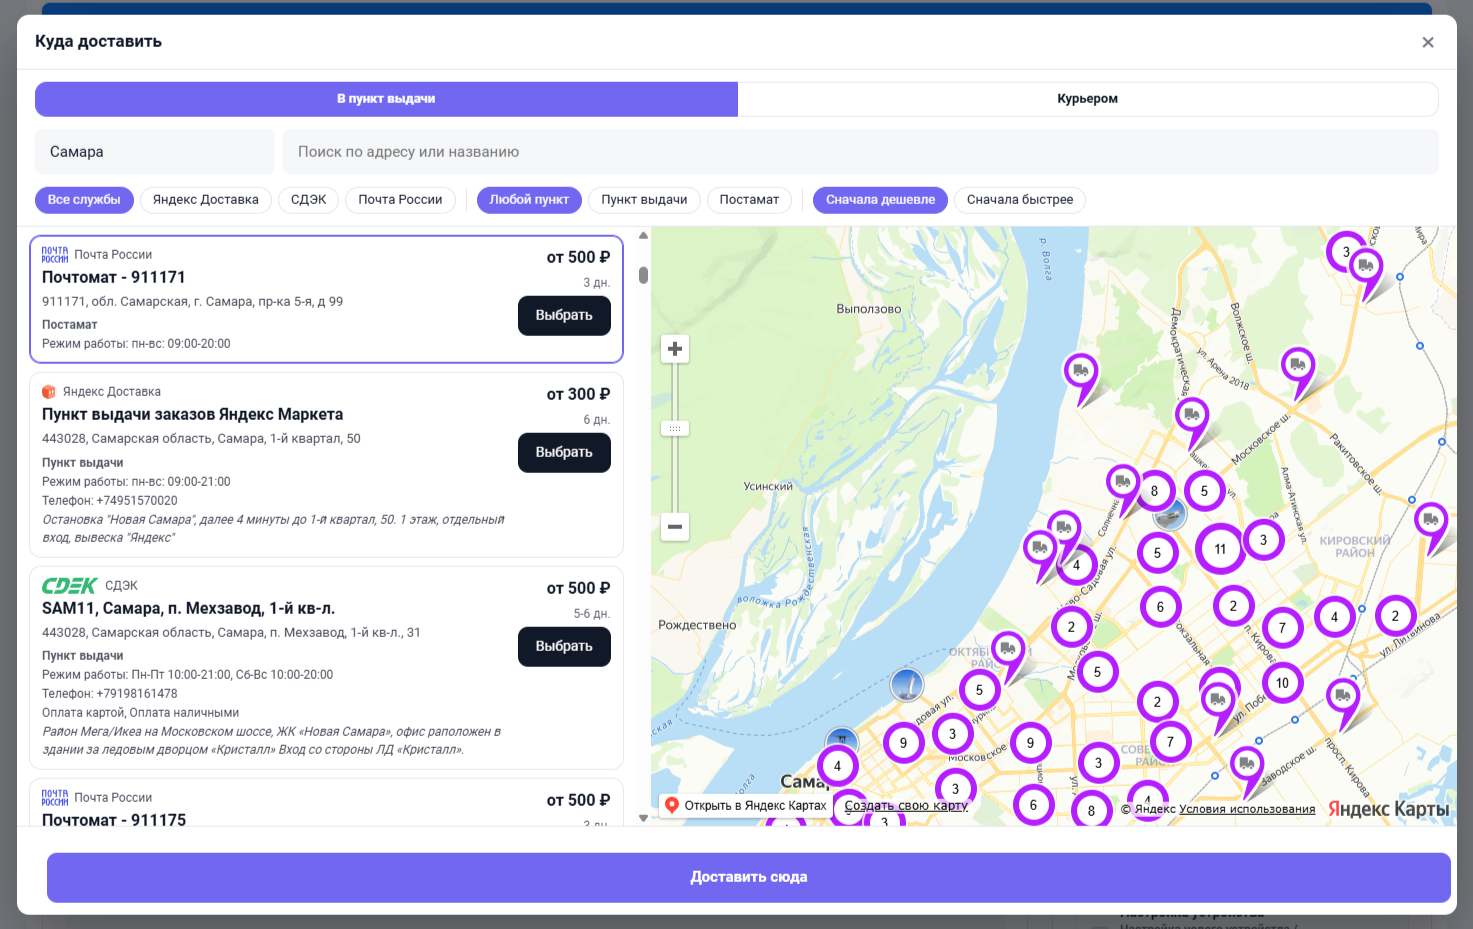Image resolution: width=1473 pixels, height=929 pixels.
Task: Select the «Все службы» filter chip
Action: pos(84,200)
